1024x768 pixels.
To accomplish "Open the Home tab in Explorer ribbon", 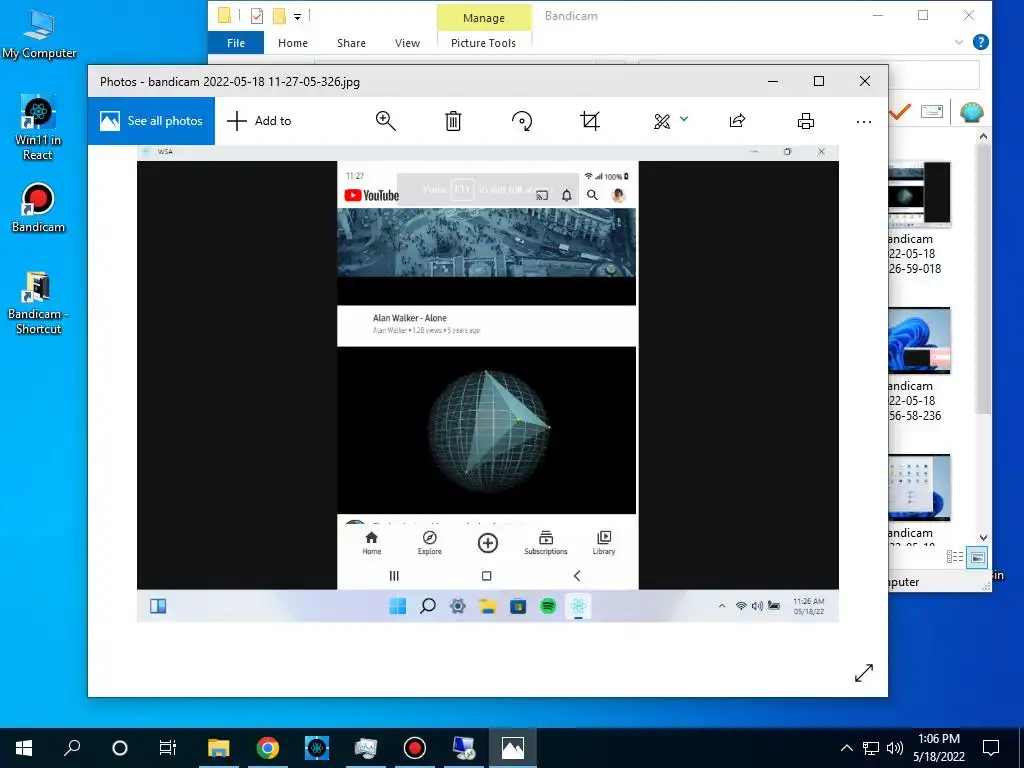I will tap(293, 43).
